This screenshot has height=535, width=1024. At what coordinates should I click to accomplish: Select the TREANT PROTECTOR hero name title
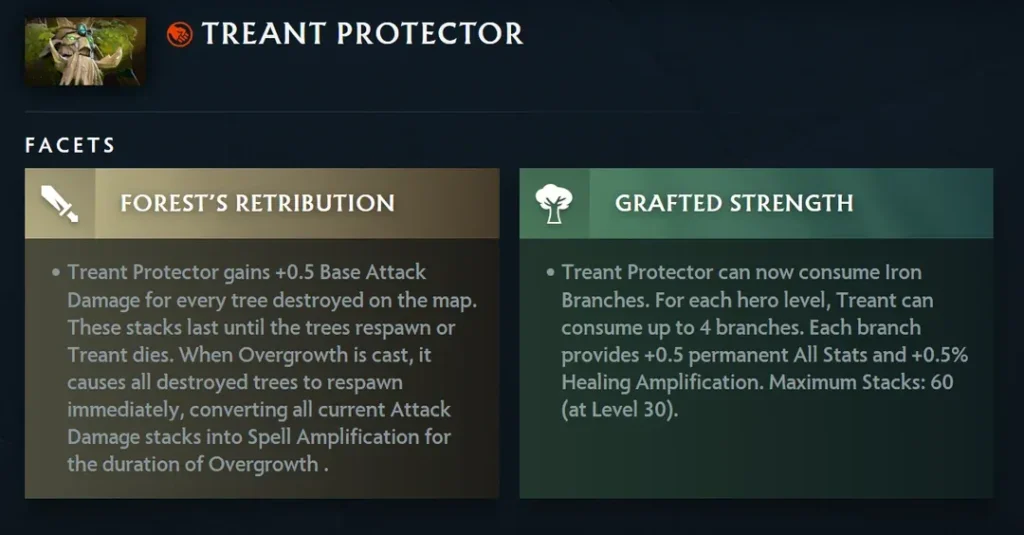[x=362, y=34]
